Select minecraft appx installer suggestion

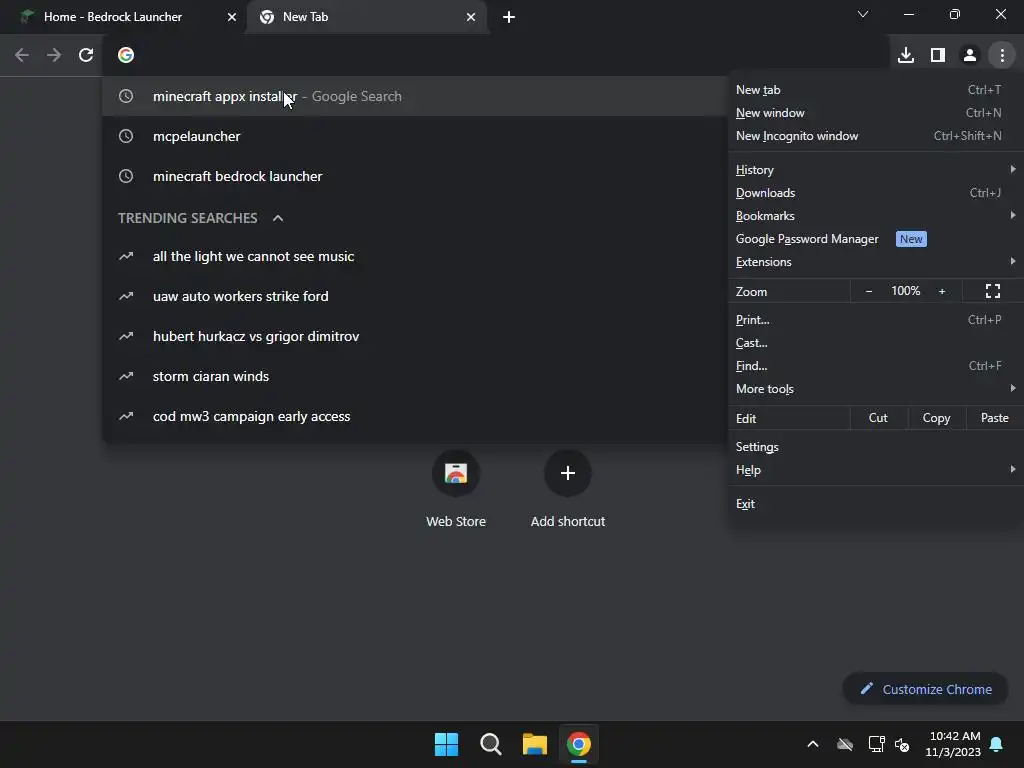pos(415,96)
